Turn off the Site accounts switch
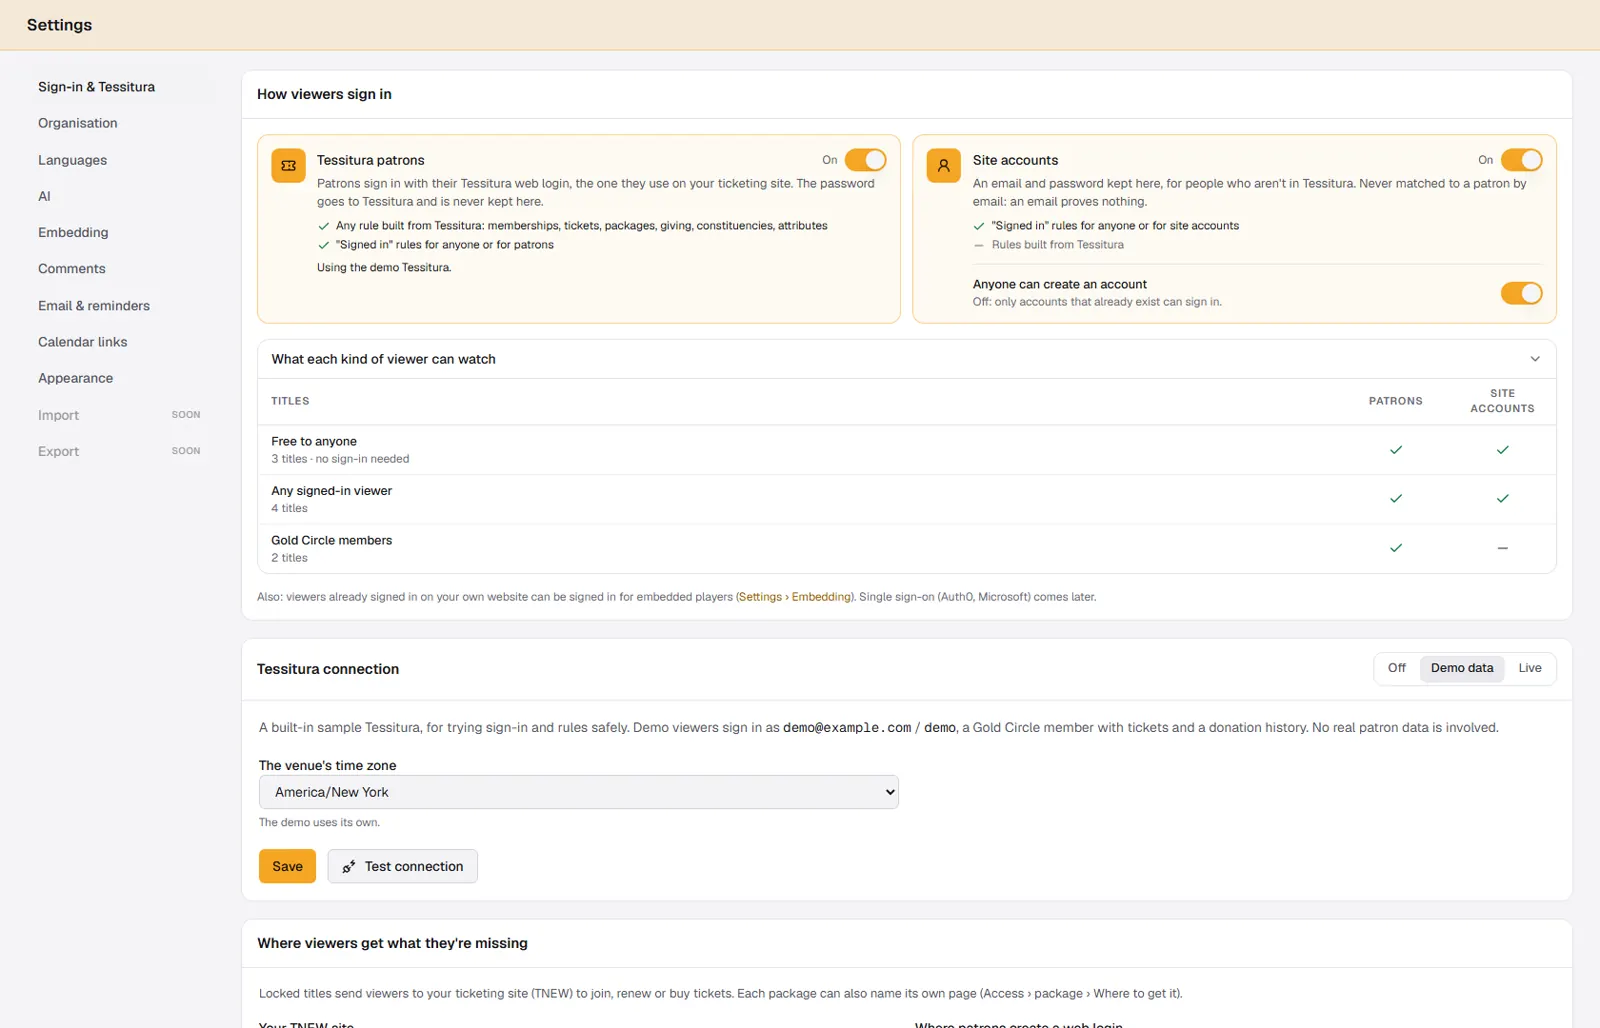The image size is (1600, 1028). pos(1521,160)
